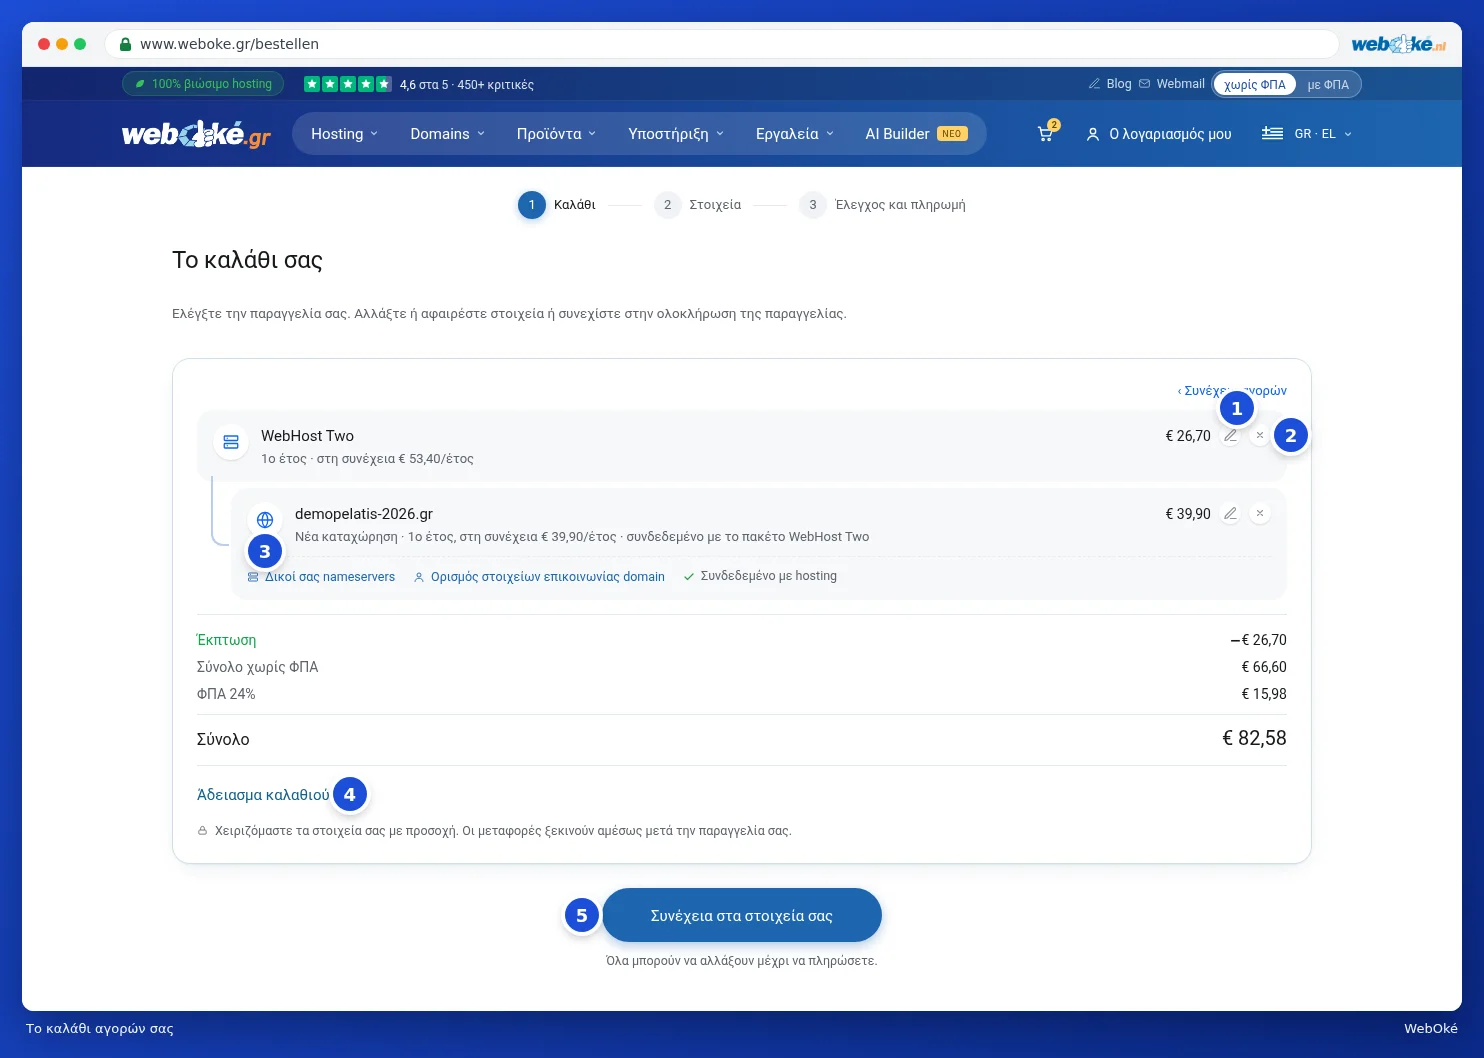Remove demopelatis-2026.gr with its X icon
Image resolution: width=1484 pixels, height=1058 pixels.
coord(1260,514)
